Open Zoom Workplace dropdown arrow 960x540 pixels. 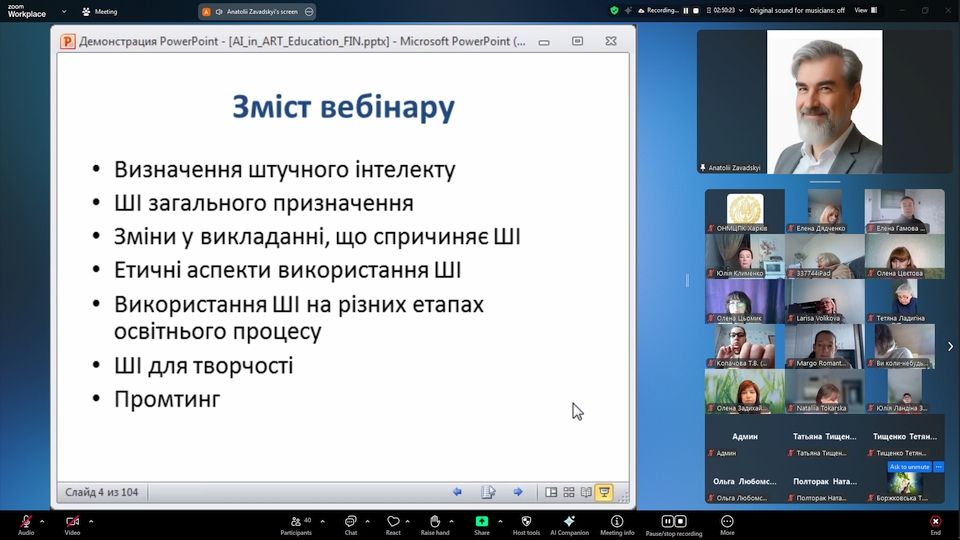(64, 11)
